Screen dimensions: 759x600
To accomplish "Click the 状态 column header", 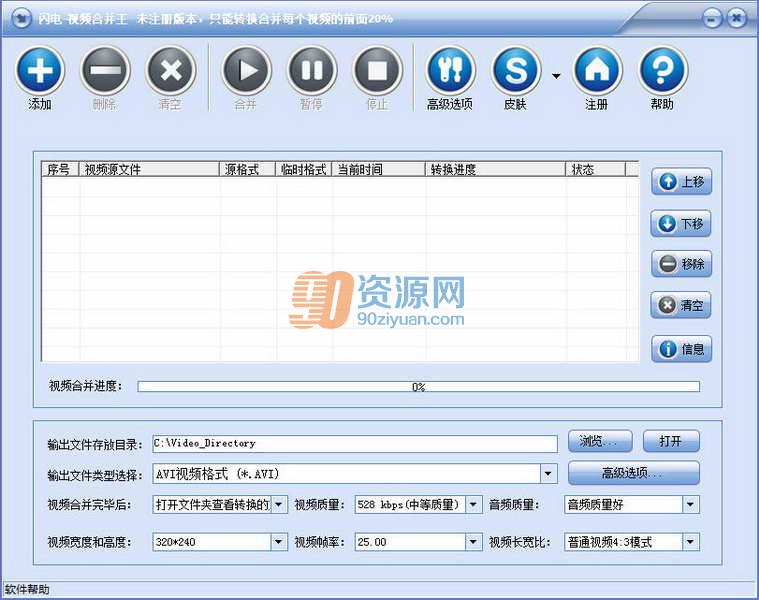I will point(596,169).
